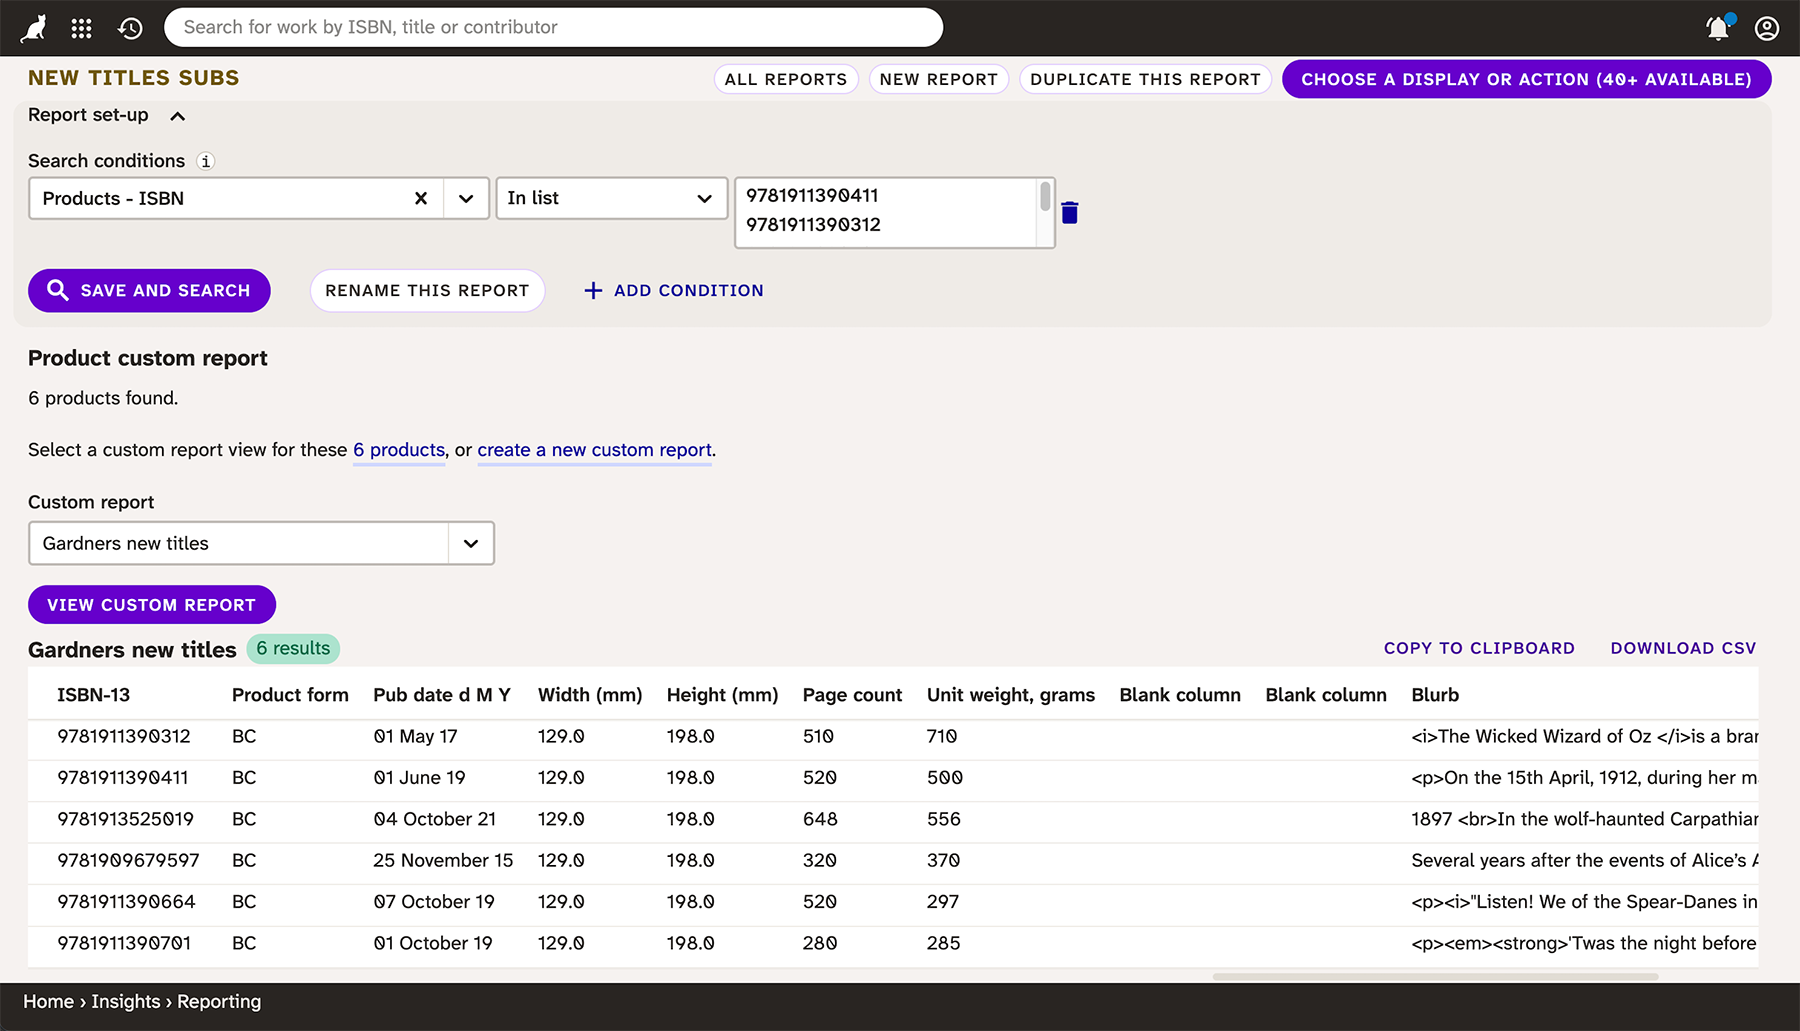Click the ISBN-13 column header
This screenshot has height=1031, width=1800.
94,695
